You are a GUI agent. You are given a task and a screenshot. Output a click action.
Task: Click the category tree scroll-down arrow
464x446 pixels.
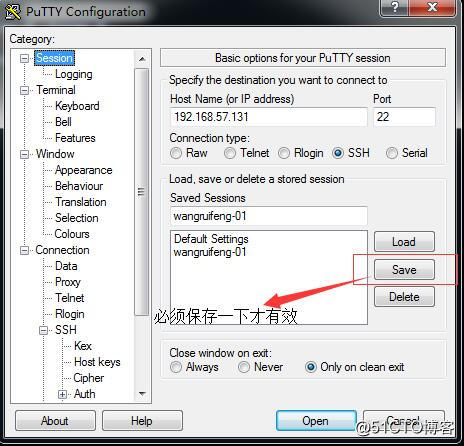(x=142, y=394)
